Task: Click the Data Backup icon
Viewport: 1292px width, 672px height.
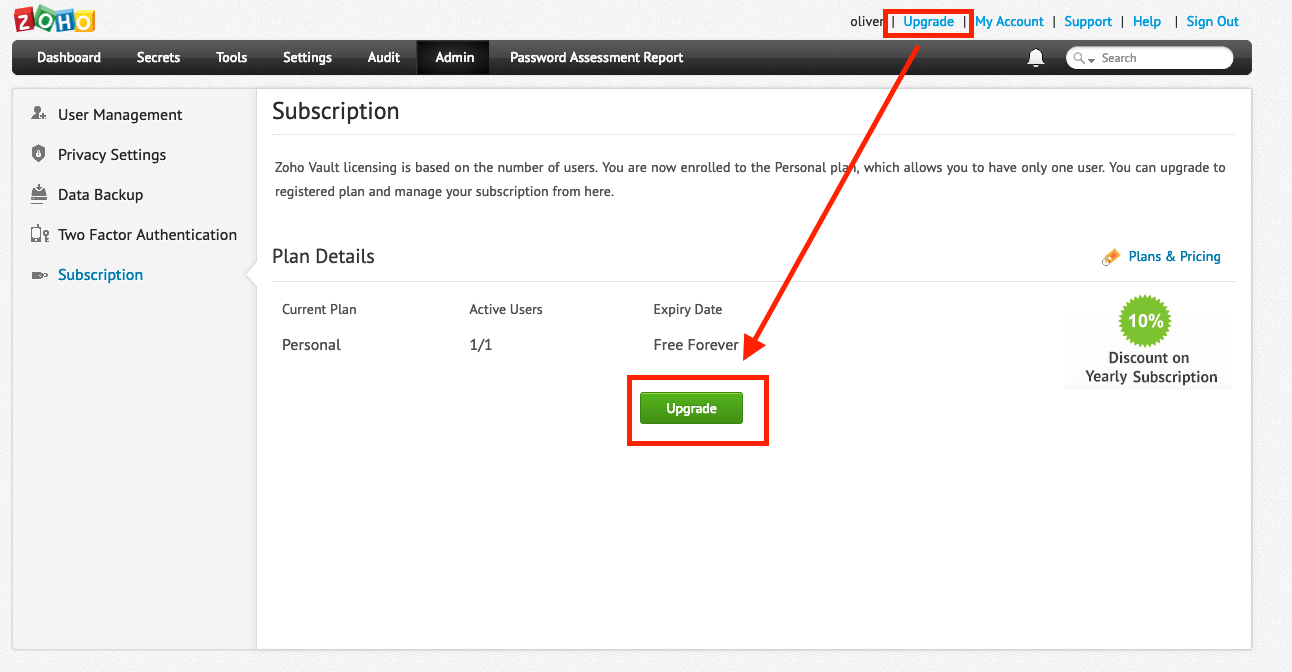Action: (x=39, y=194)
